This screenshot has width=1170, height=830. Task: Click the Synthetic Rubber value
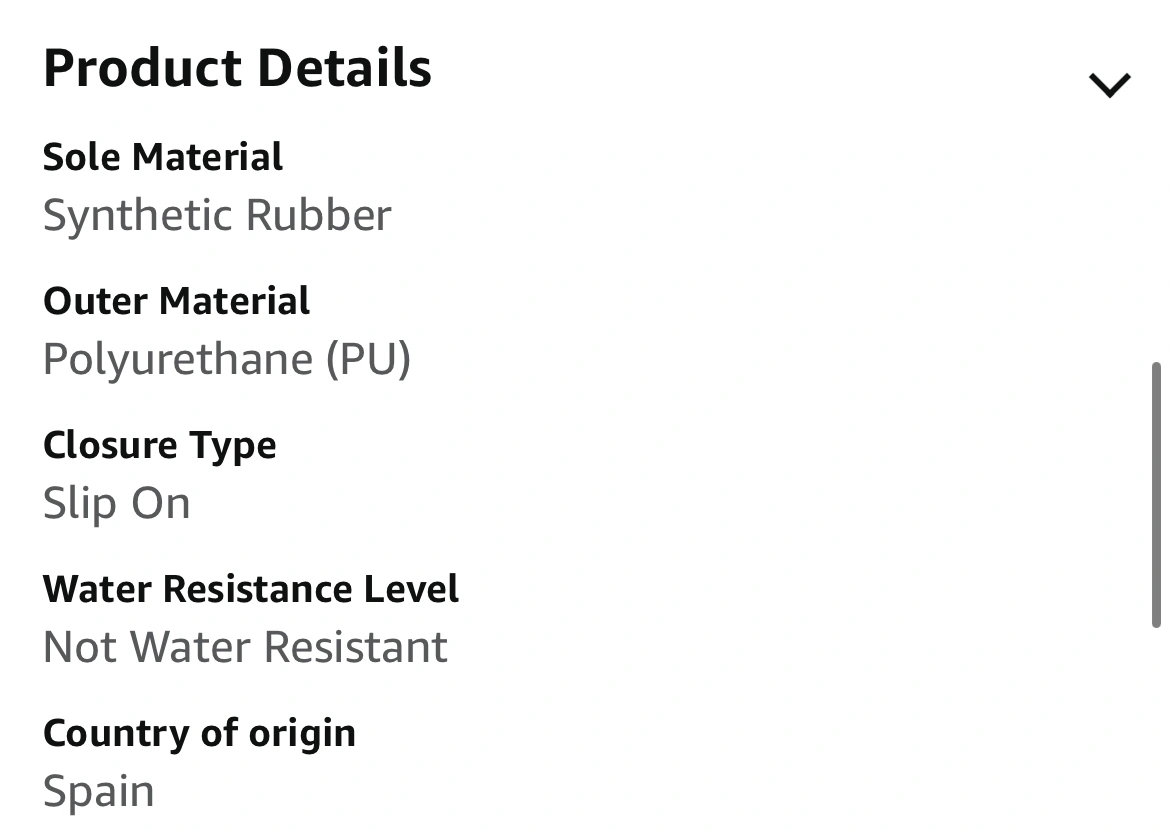pyautogui.click(x=217, y=216)
